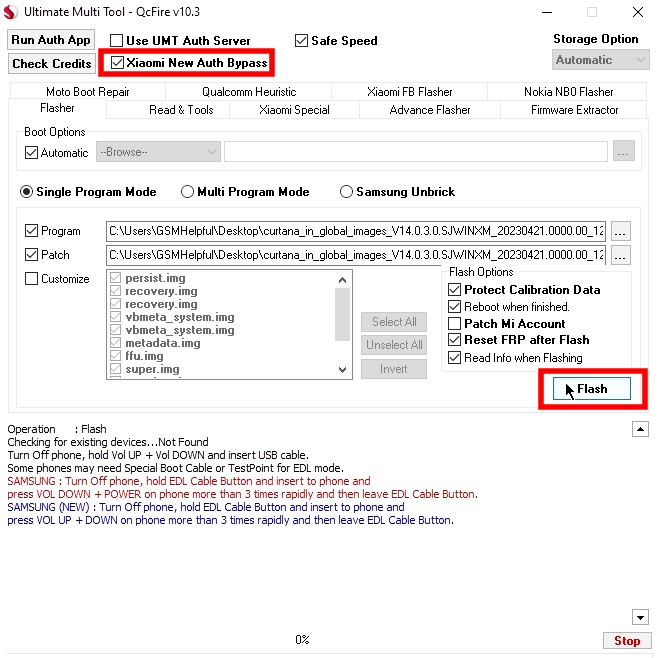Open Xiaomi FB Flasher tab
Image resolution: width=661 pixels, height=658 pixels.
409,92
